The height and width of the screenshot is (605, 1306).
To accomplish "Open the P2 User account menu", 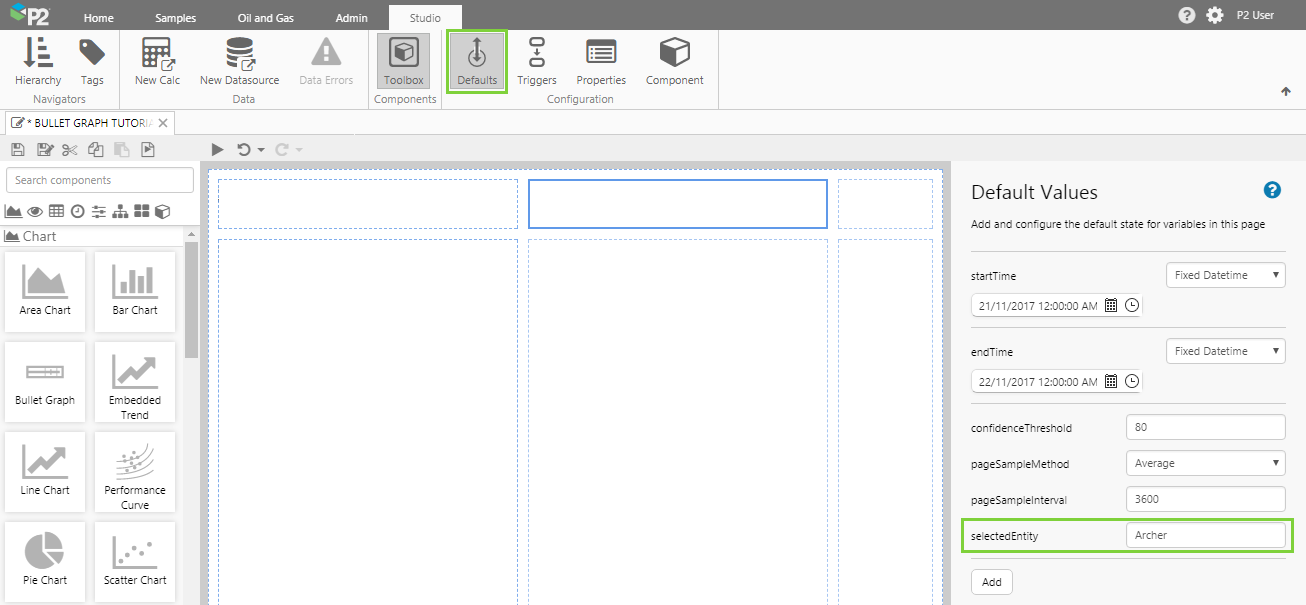I will click(1255, 15).
